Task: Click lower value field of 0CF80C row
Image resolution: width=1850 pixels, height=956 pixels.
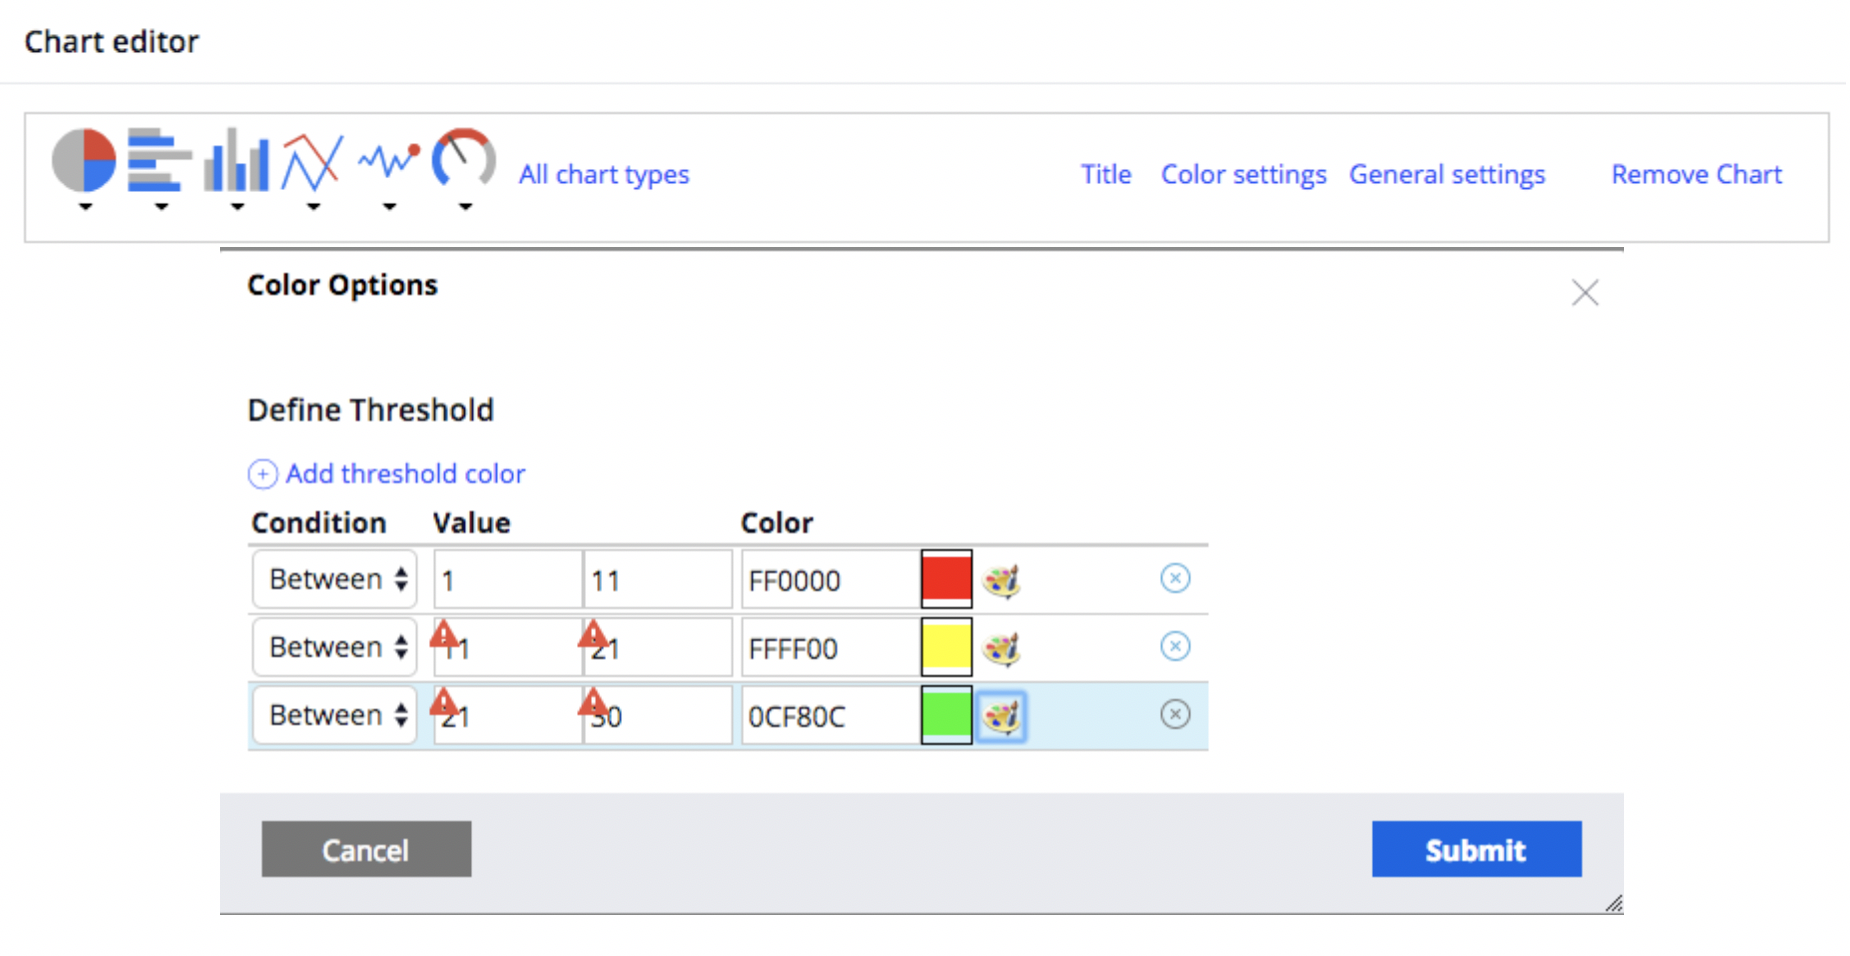Action: pos(508,715)
